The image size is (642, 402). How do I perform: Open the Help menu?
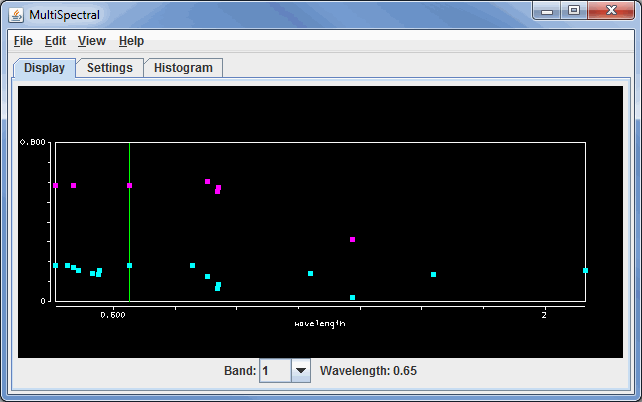131,41
